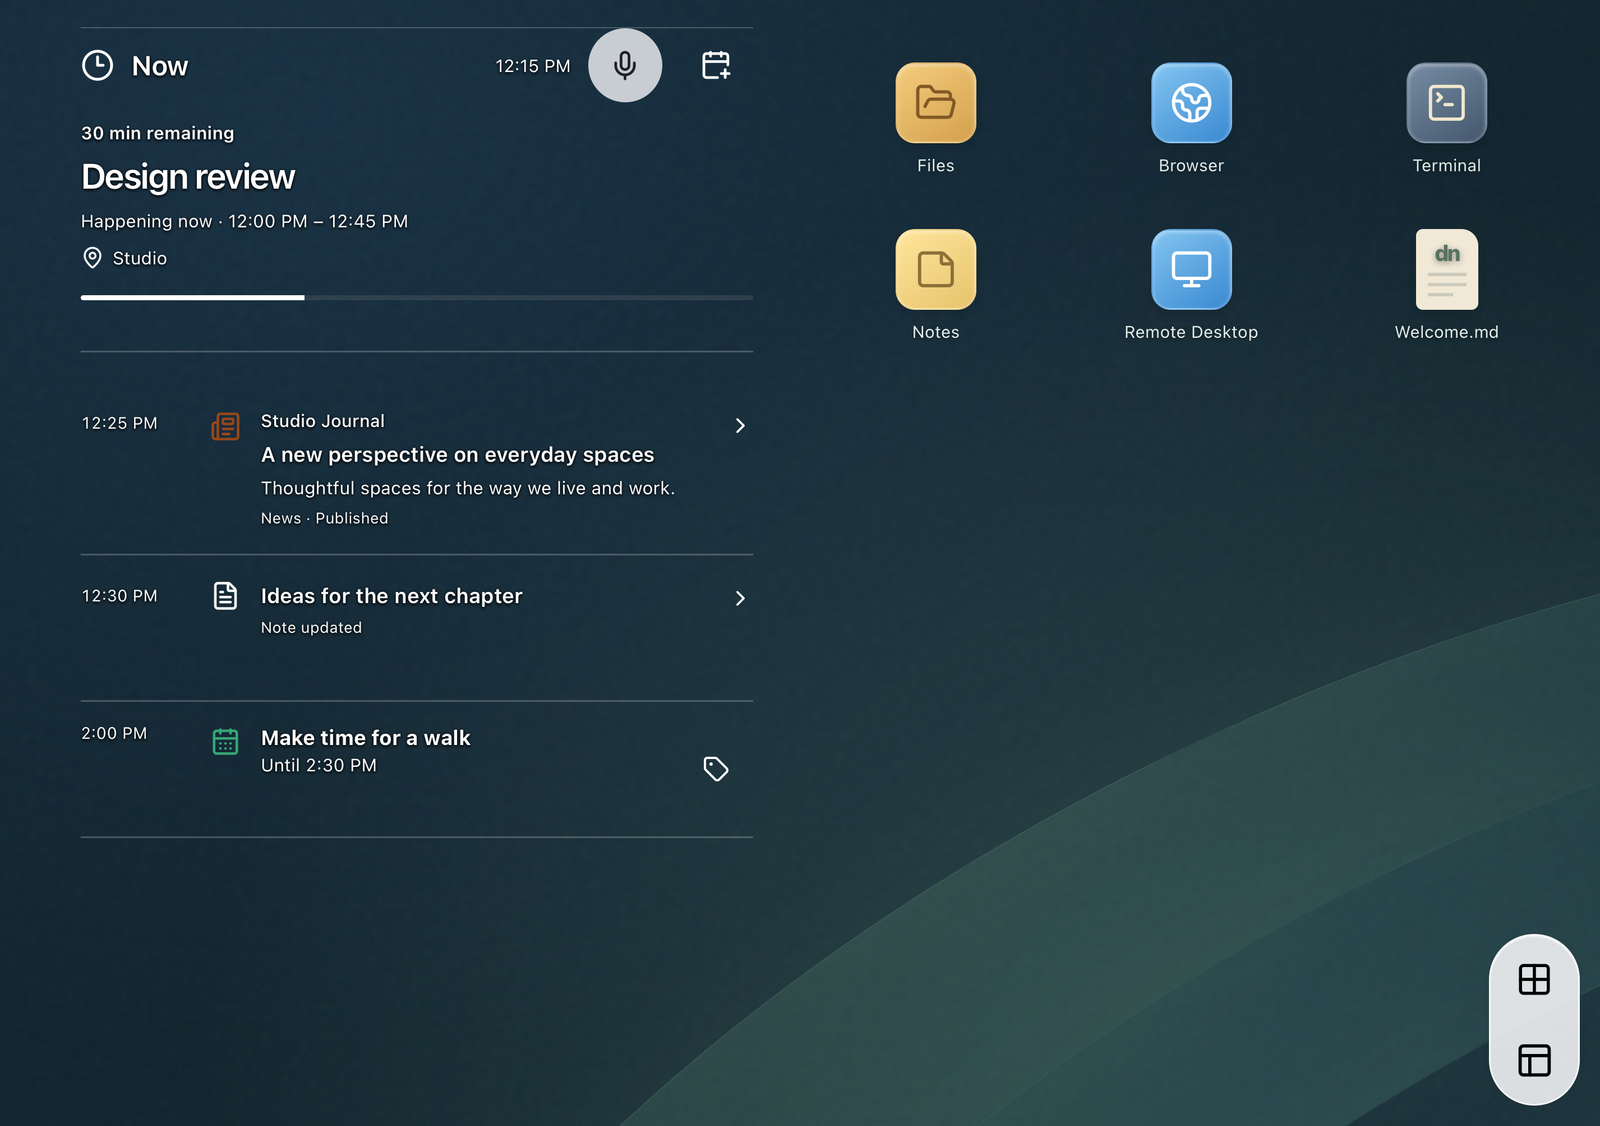The width and height of the screenshot is (1600, 1126).
Task: Click the Design review progress bar
Action: [x=417, y=297]
